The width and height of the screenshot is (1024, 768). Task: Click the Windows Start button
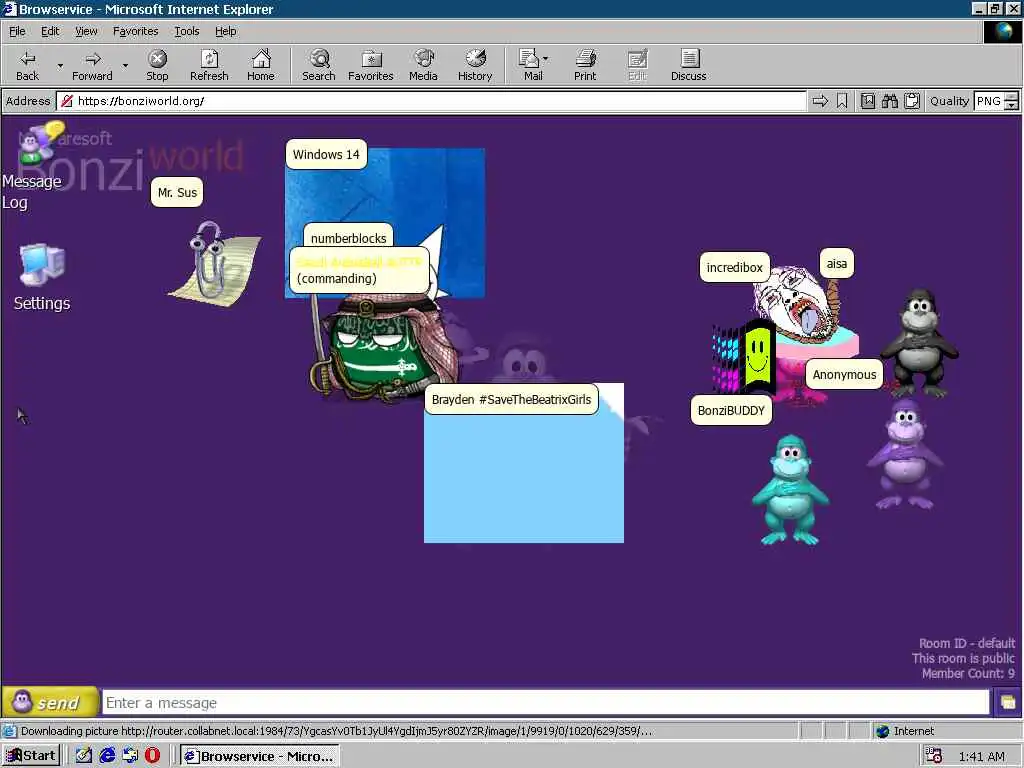pos(31,756)
